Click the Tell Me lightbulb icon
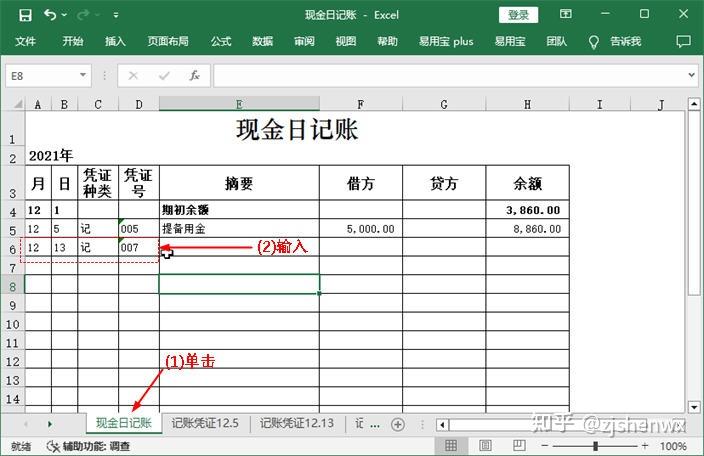This screenshot has width=704, height=456. (x=593, y=42)
